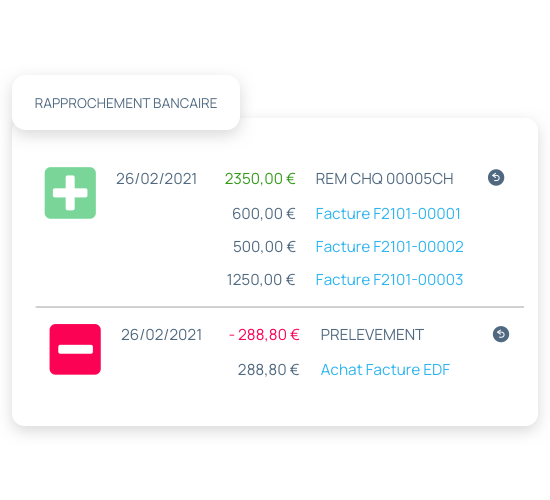This screenshot has height=500, width=550.
Task: Open Achat Facture EDF link
Action: pyautogui.click(x=385, y=369)
